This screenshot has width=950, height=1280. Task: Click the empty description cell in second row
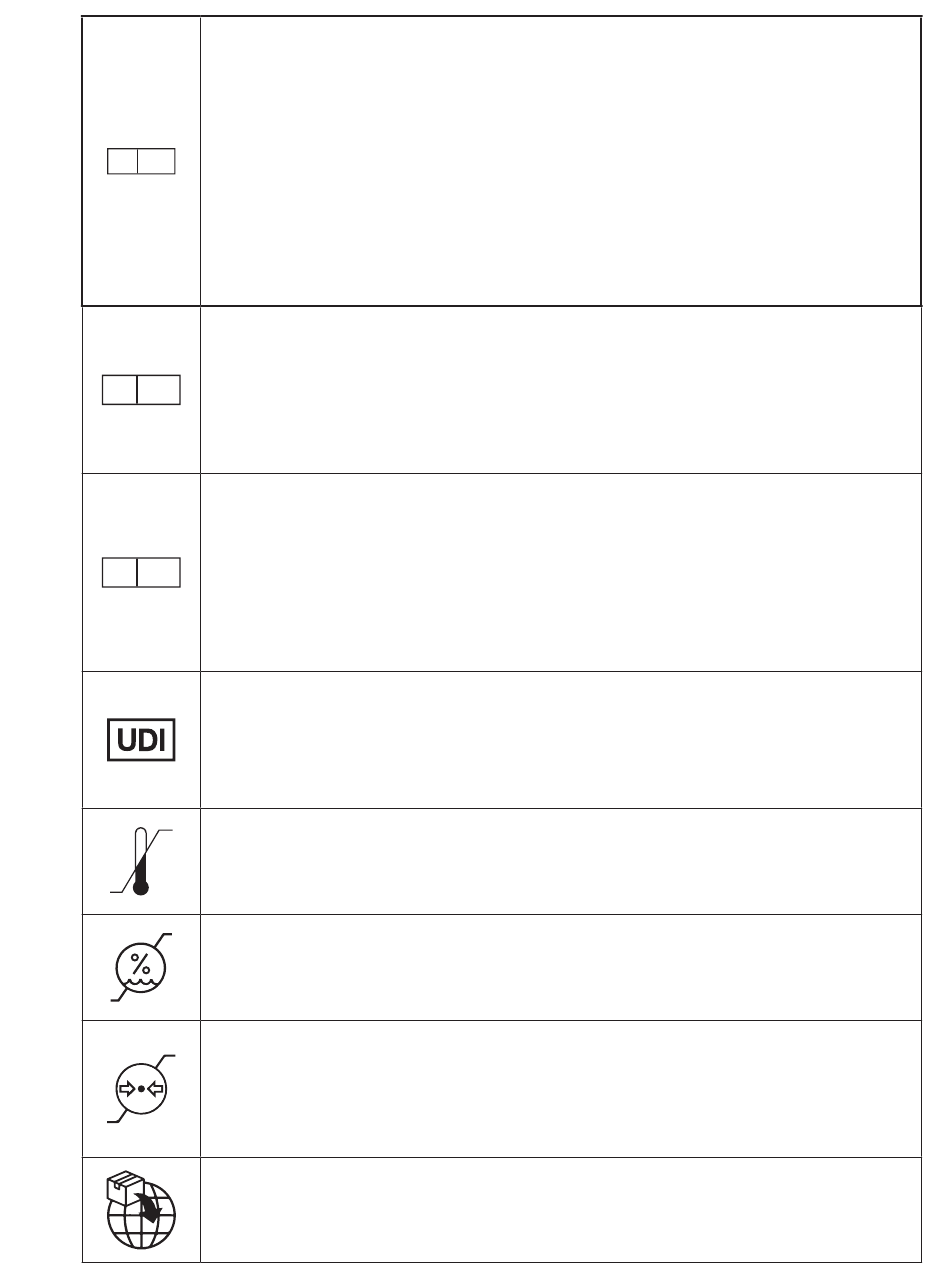pyautogui.click(x=560, y=389)
